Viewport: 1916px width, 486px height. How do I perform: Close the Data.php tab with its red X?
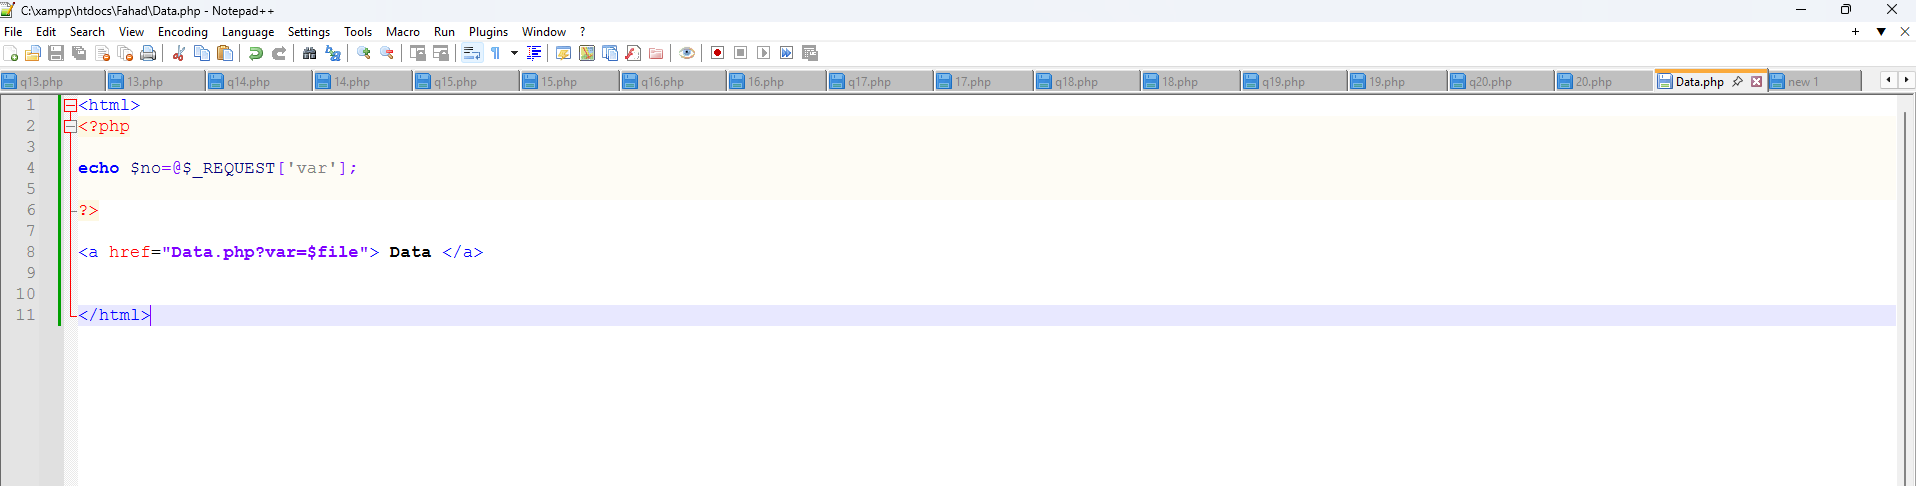[1756, 82]
